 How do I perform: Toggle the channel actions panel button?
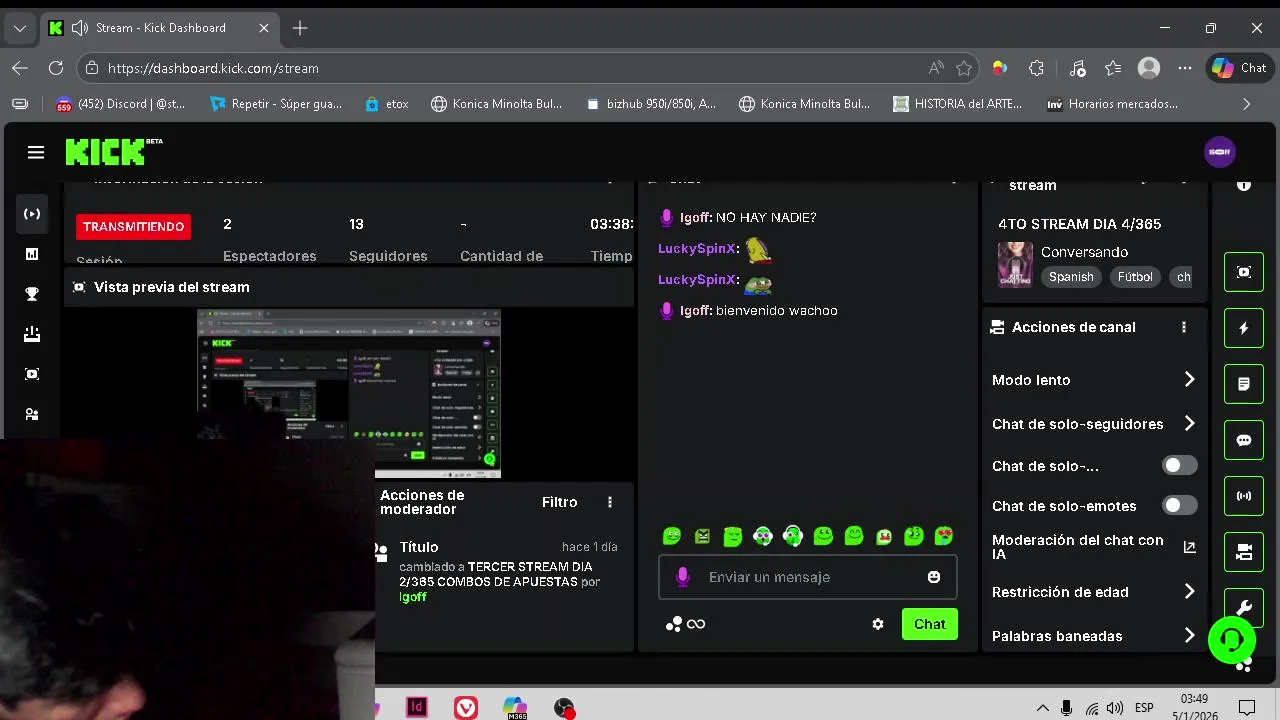coord(1244,552)
